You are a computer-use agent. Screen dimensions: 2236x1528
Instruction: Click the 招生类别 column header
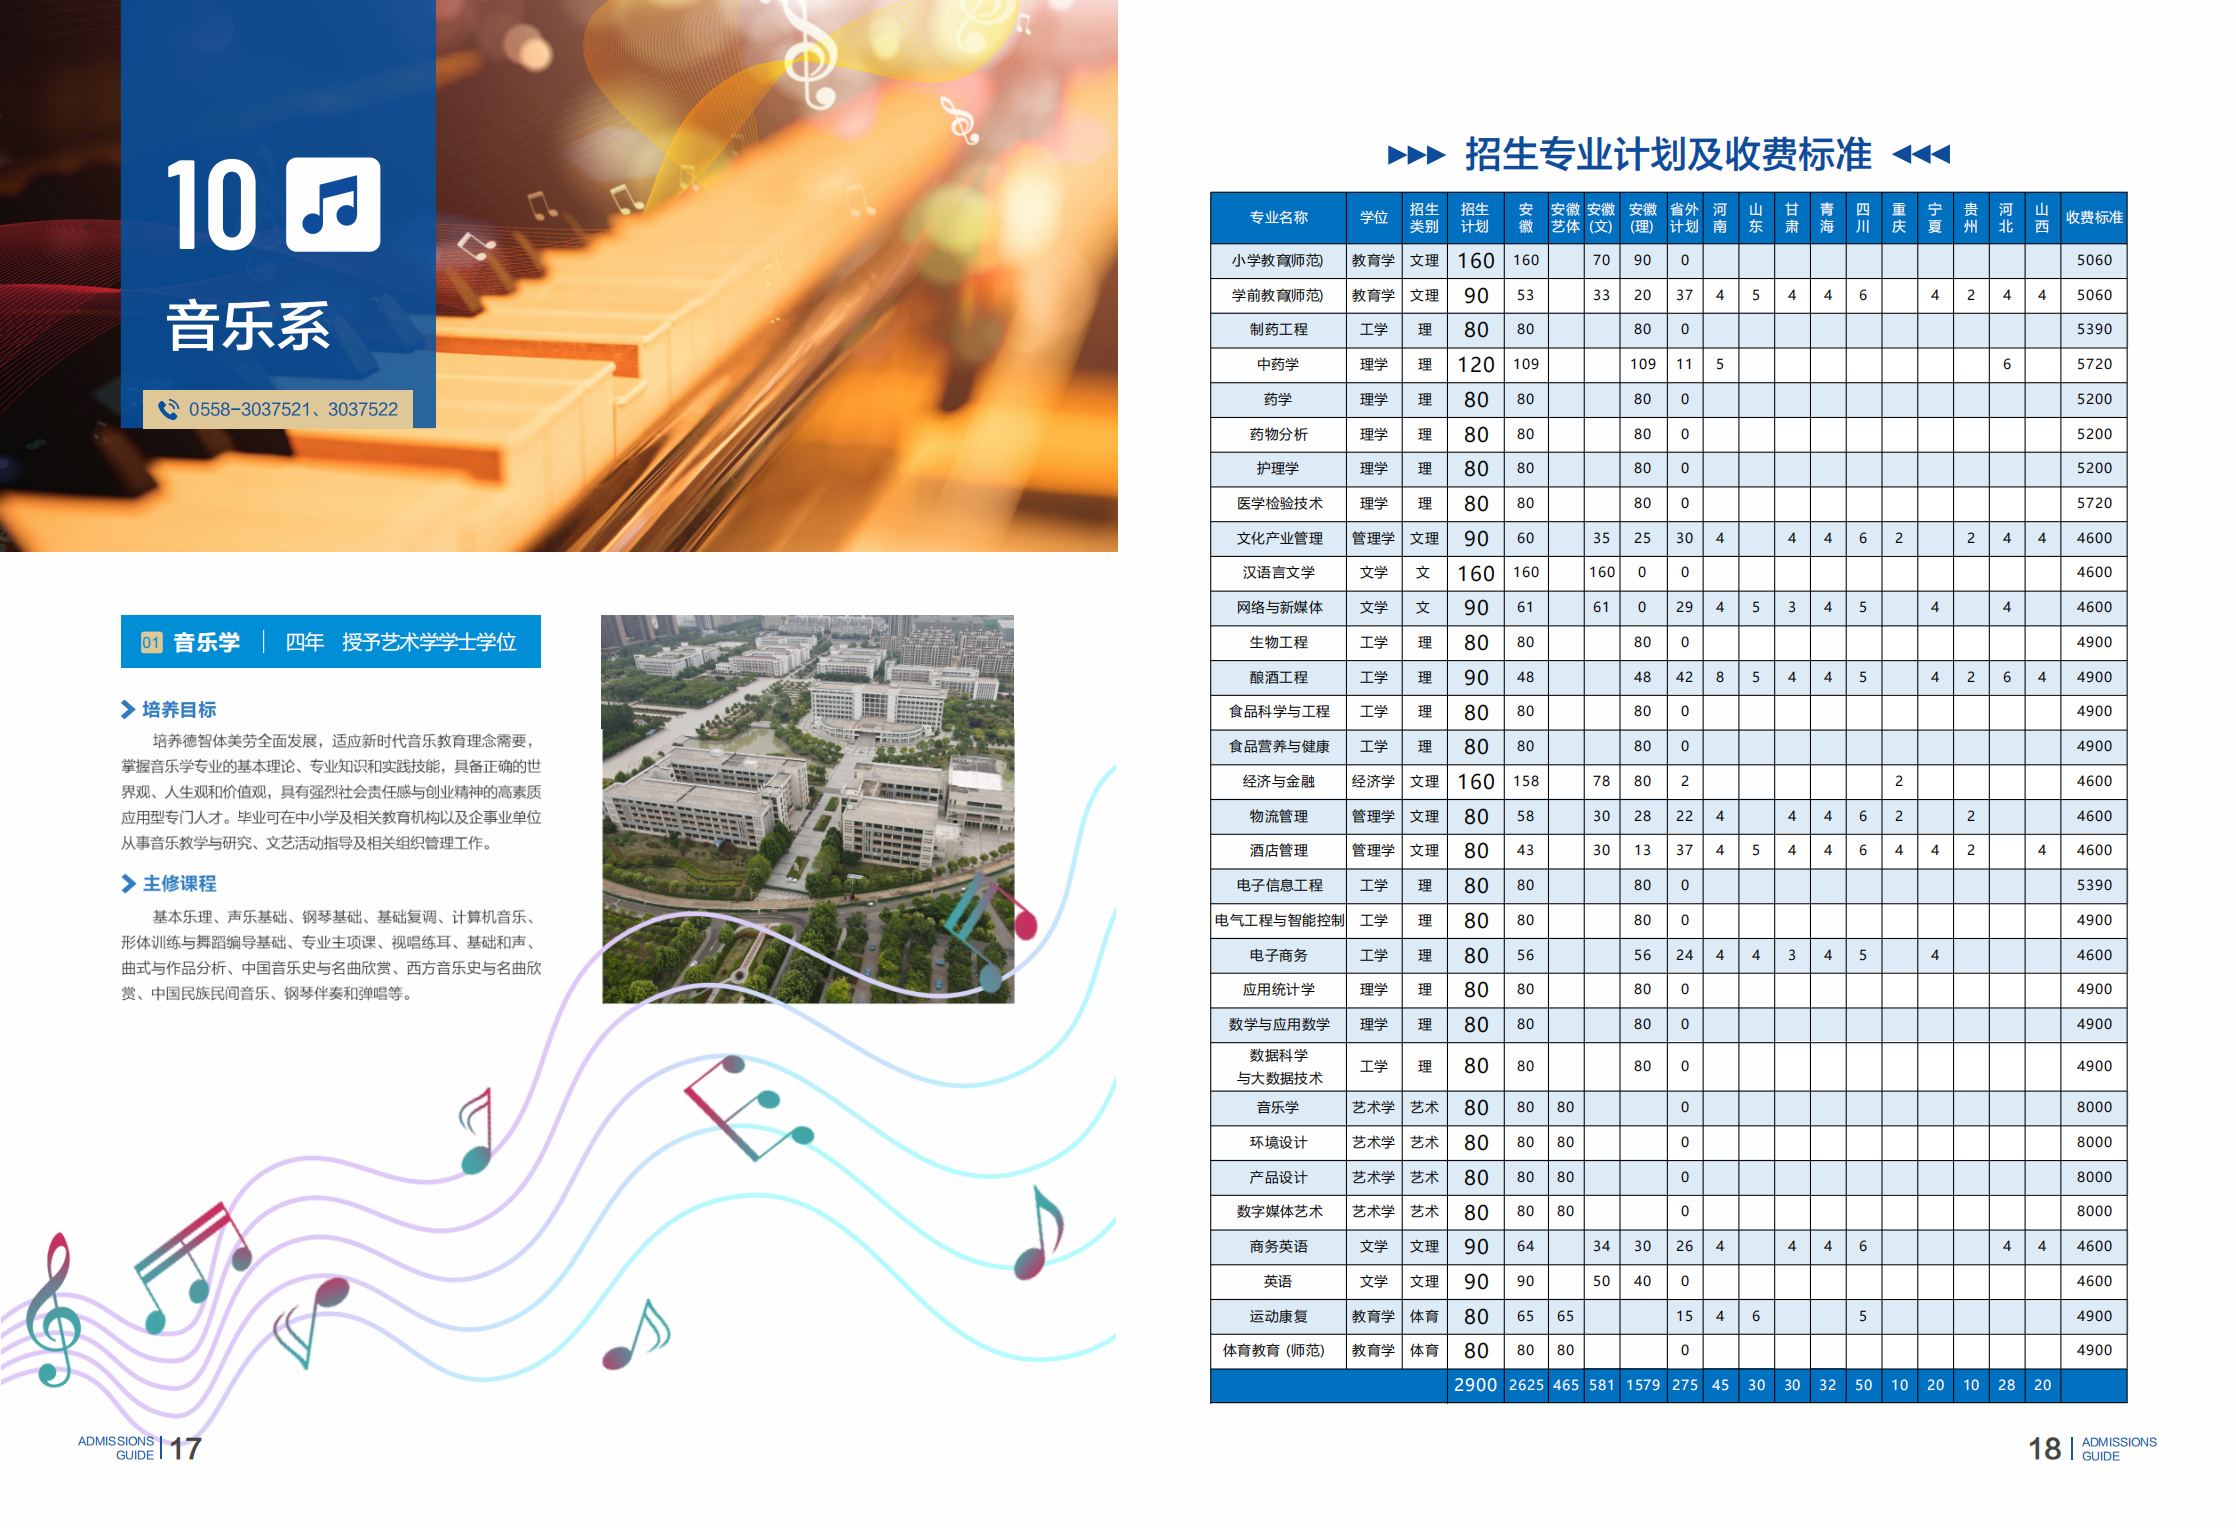pos(1424,218)
